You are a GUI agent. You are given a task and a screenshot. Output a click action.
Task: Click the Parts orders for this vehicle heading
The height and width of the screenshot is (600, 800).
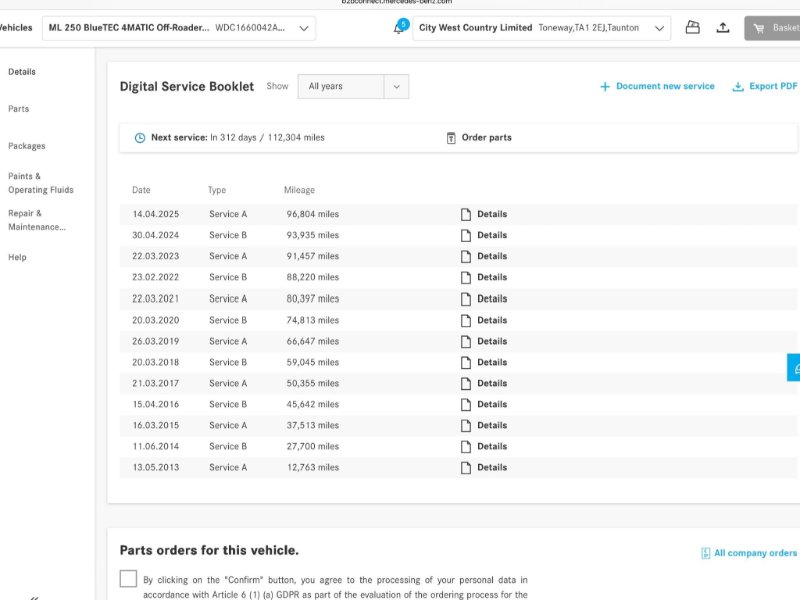(209, 551)
